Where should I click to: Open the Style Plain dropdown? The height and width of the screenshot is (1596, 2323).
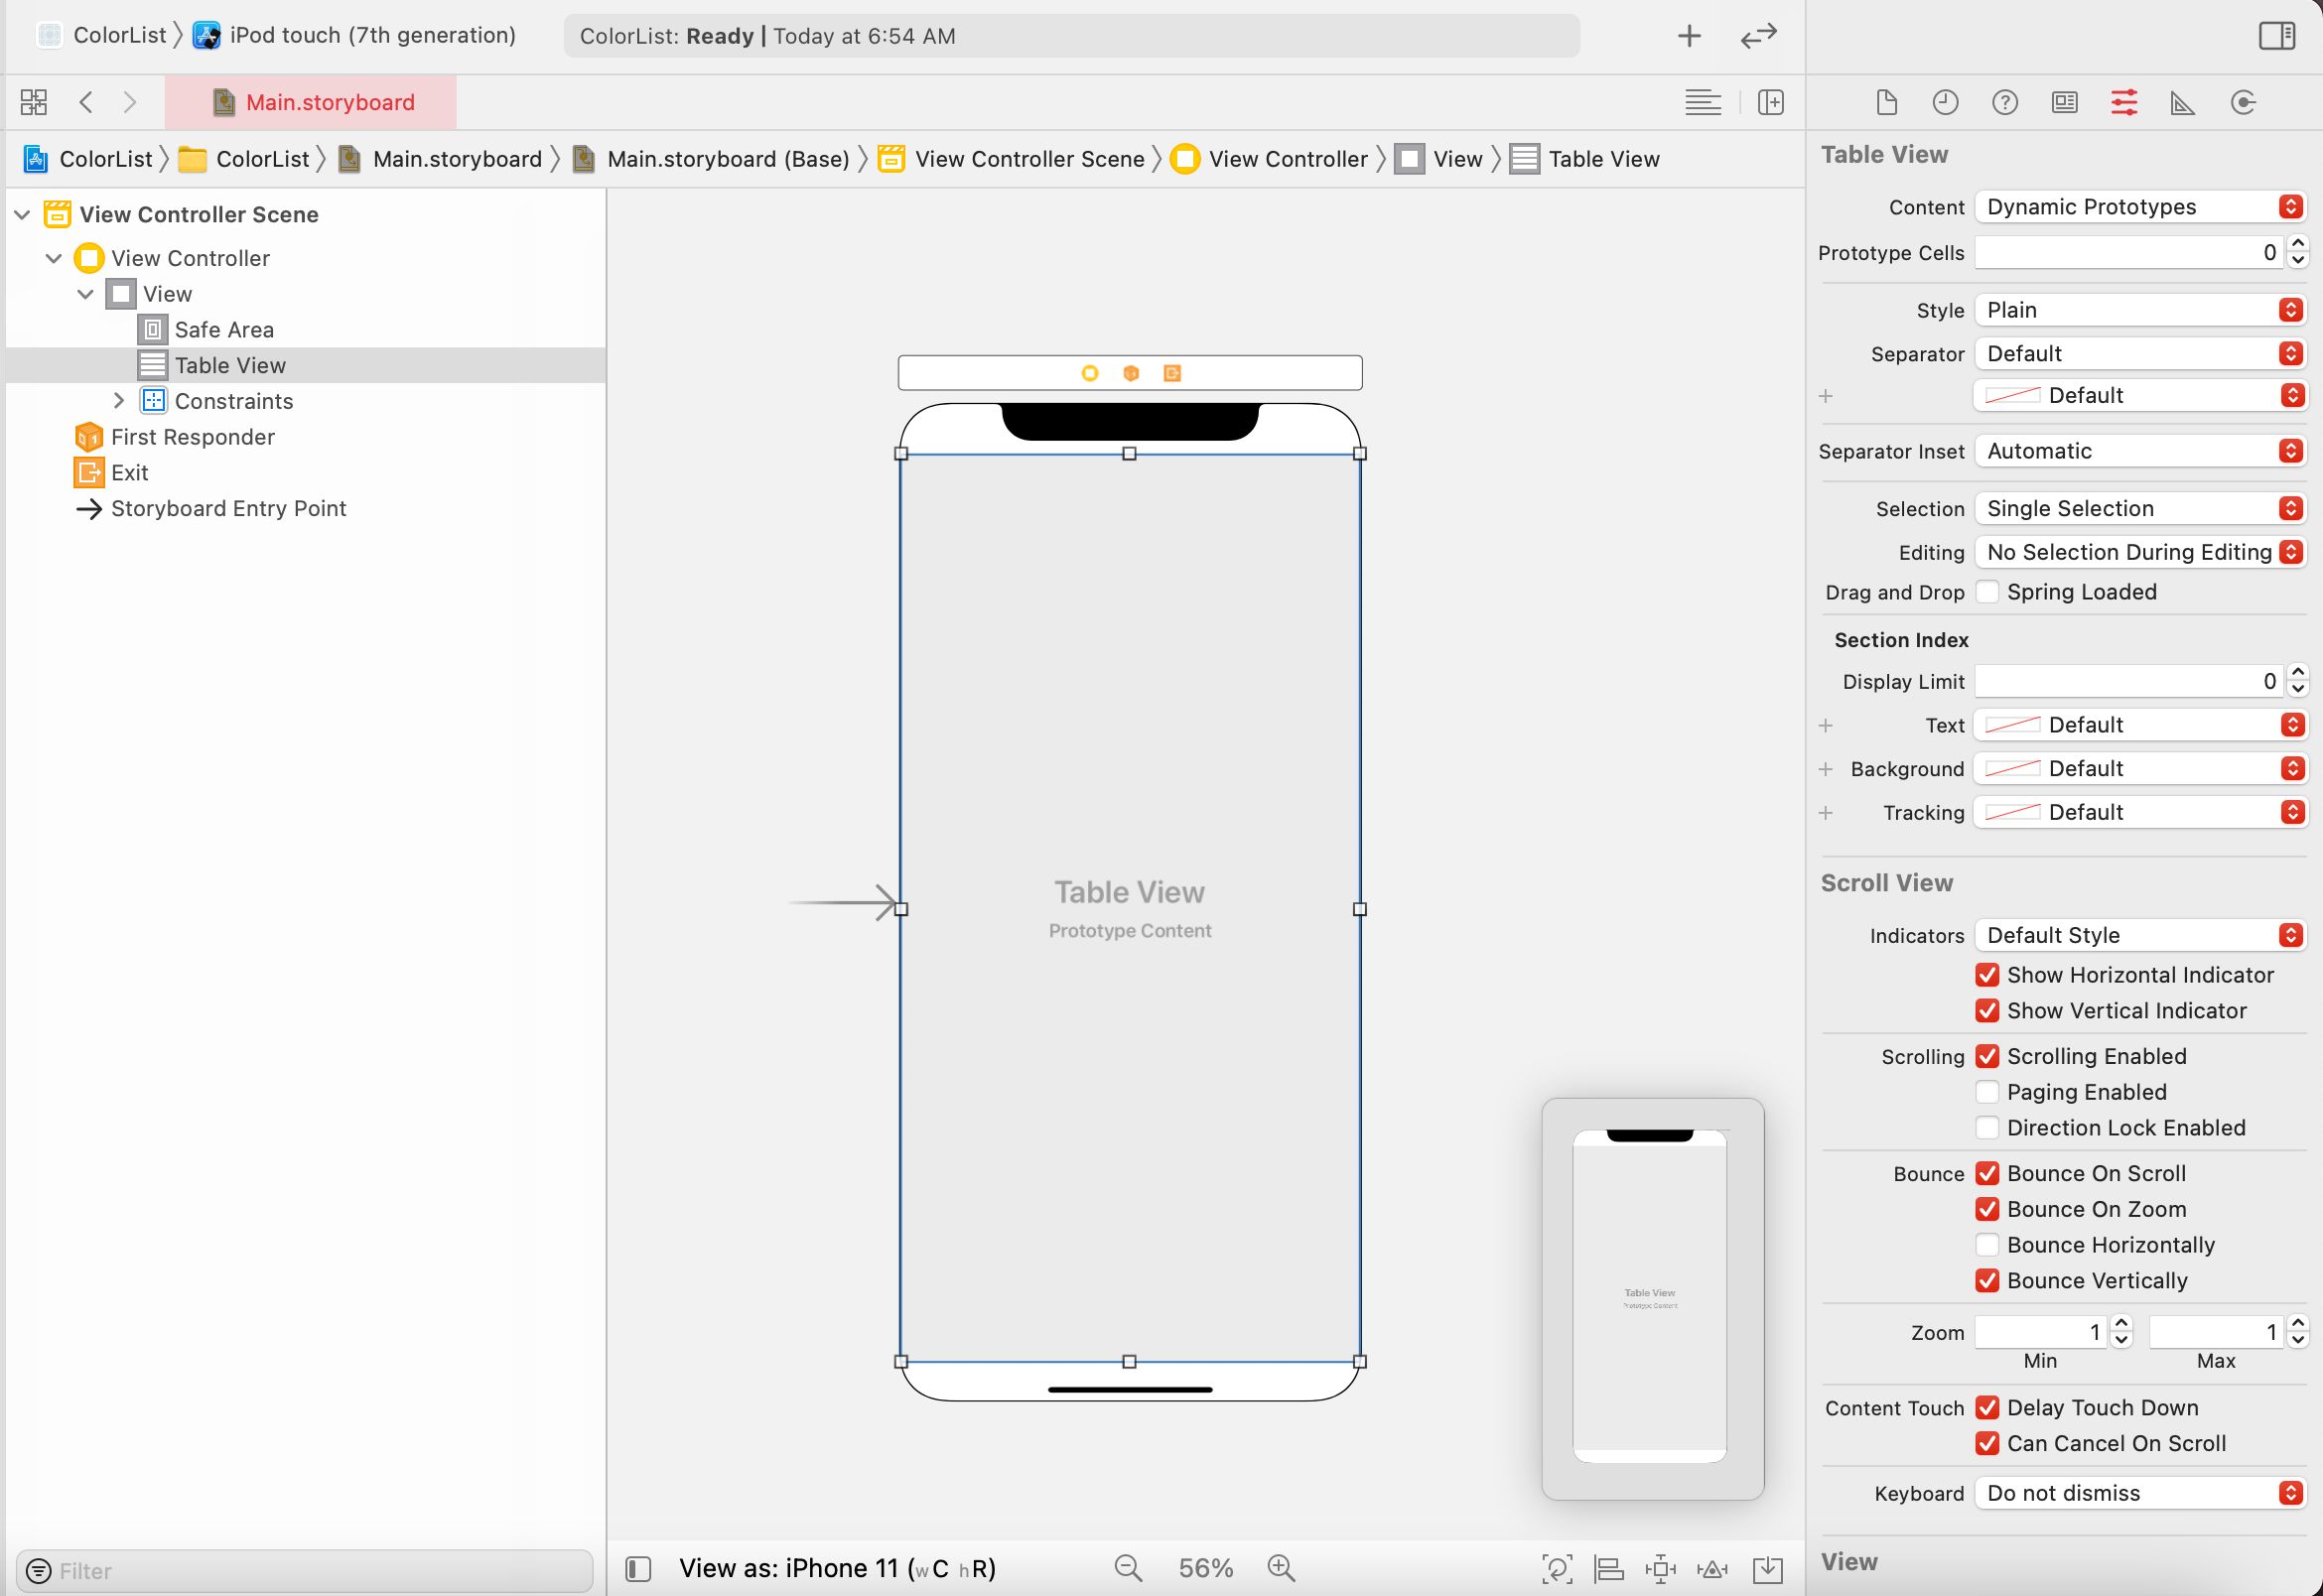(2140, 310)
